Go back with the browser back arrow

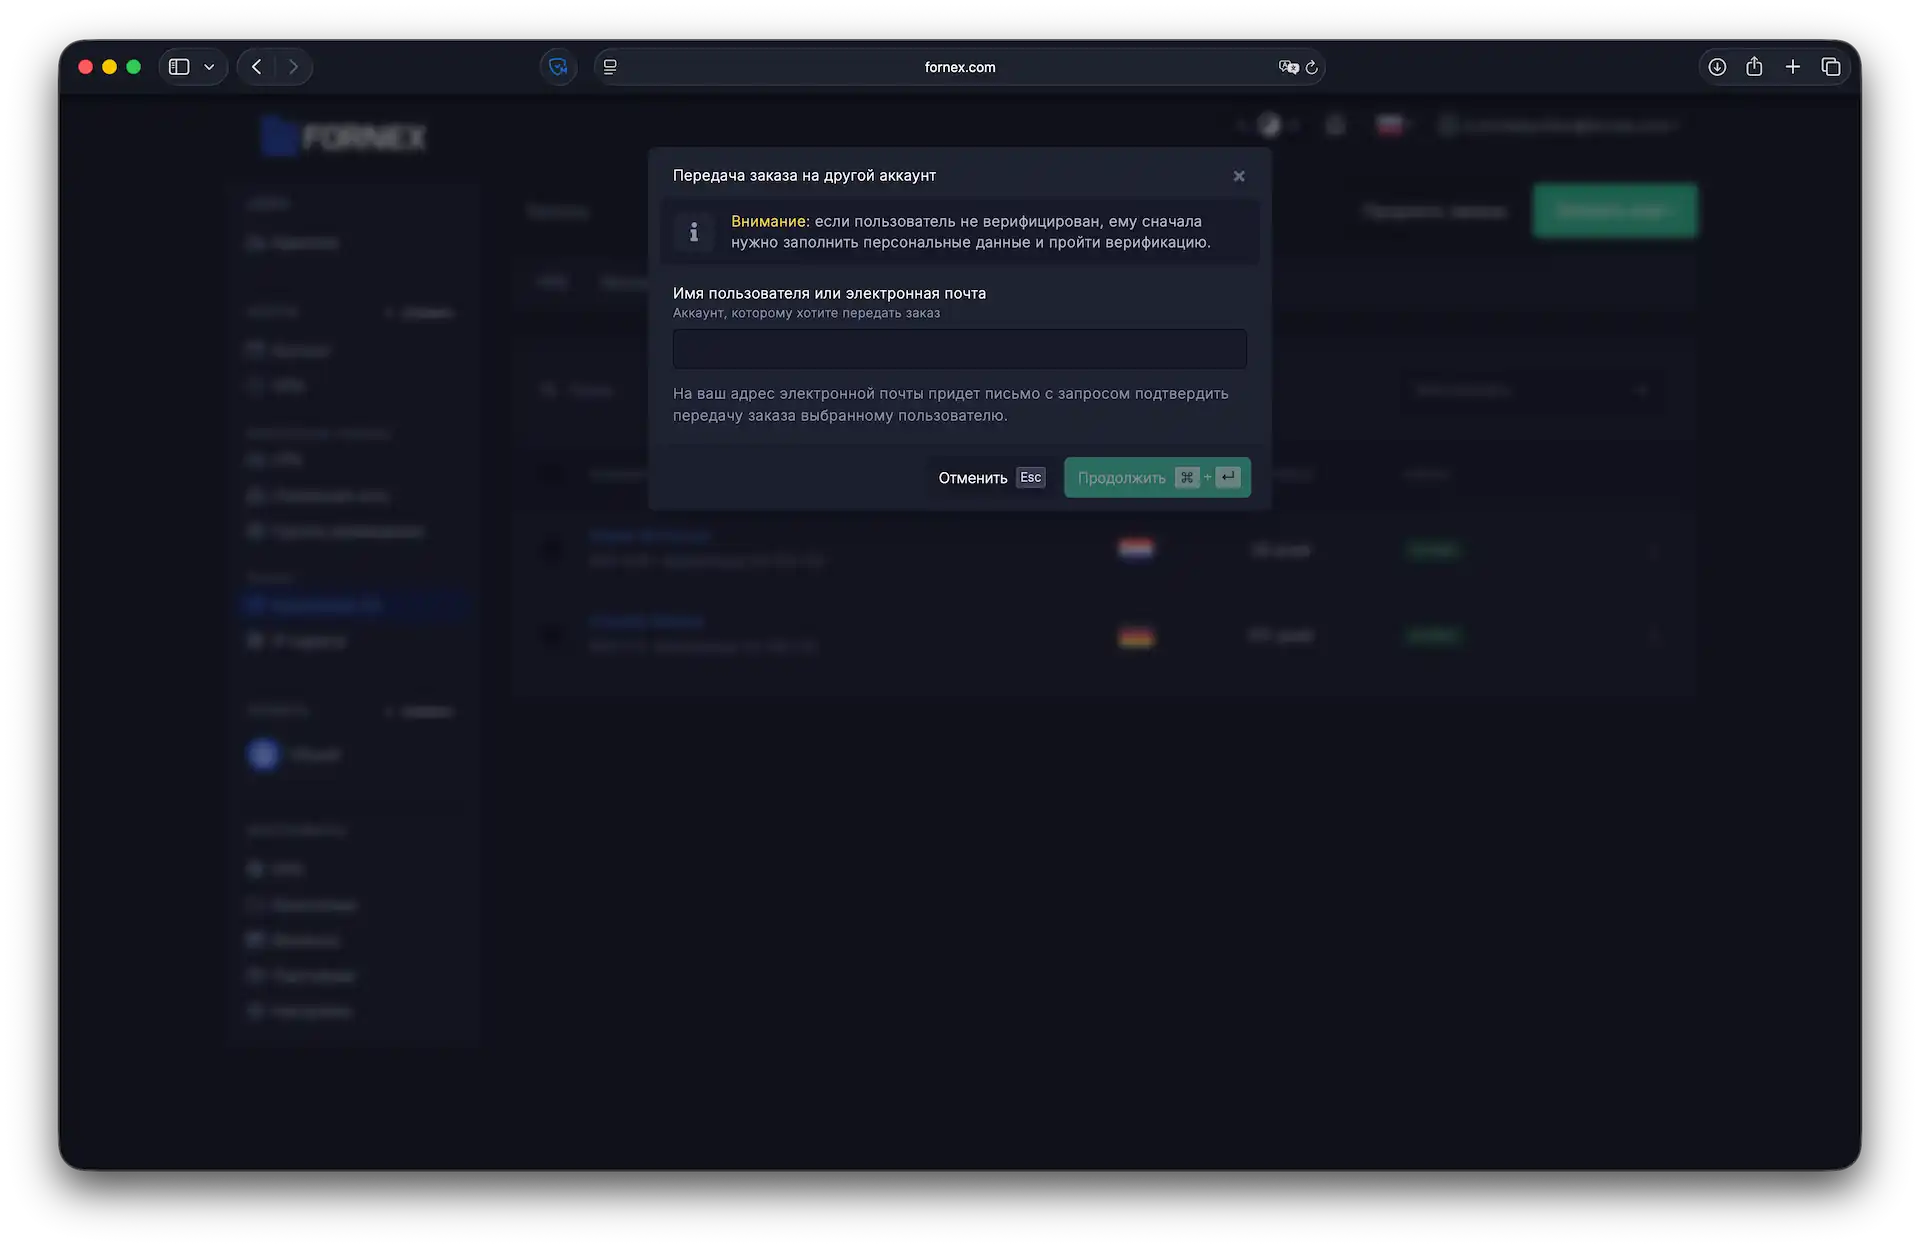[x=257, y=67]
